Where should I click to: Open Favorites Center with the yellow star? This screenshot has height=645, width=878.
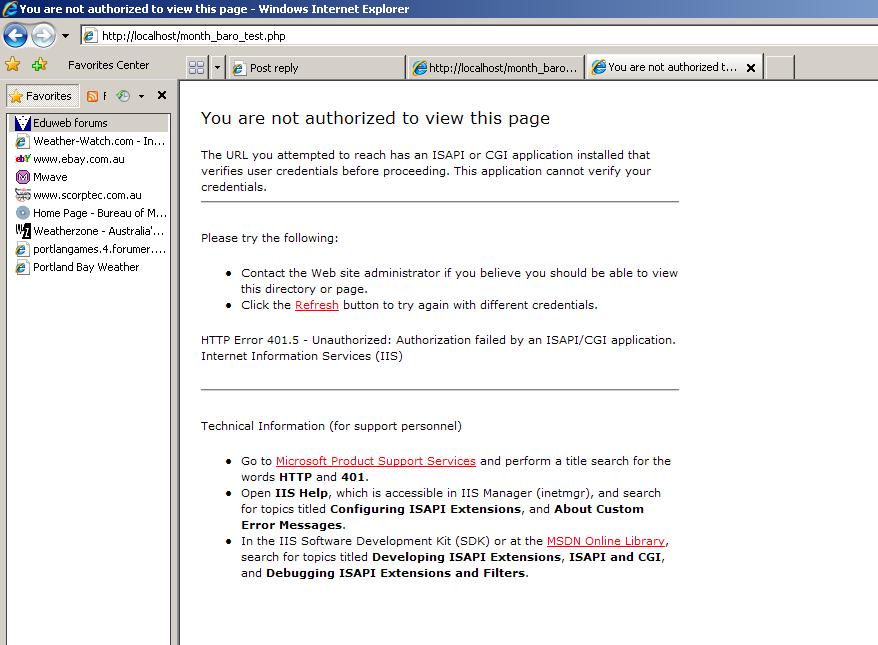pos(12,64)
